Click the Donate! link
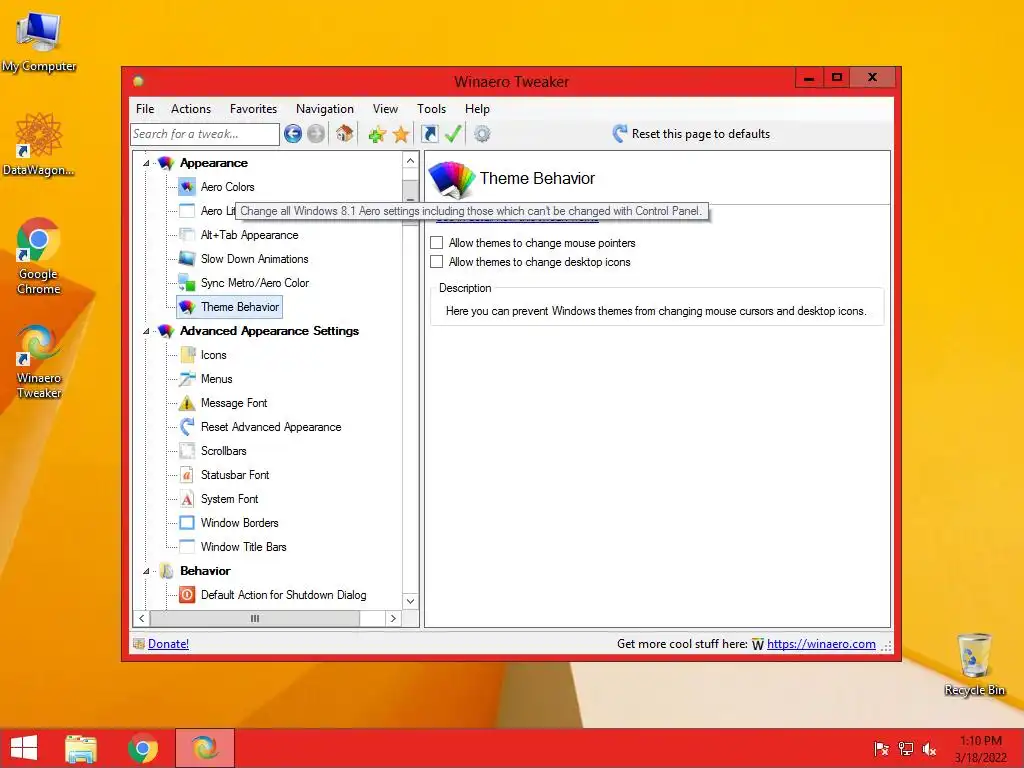Image resolution: width=1024 pixels, height=768 pixels. tap(168, 644)
